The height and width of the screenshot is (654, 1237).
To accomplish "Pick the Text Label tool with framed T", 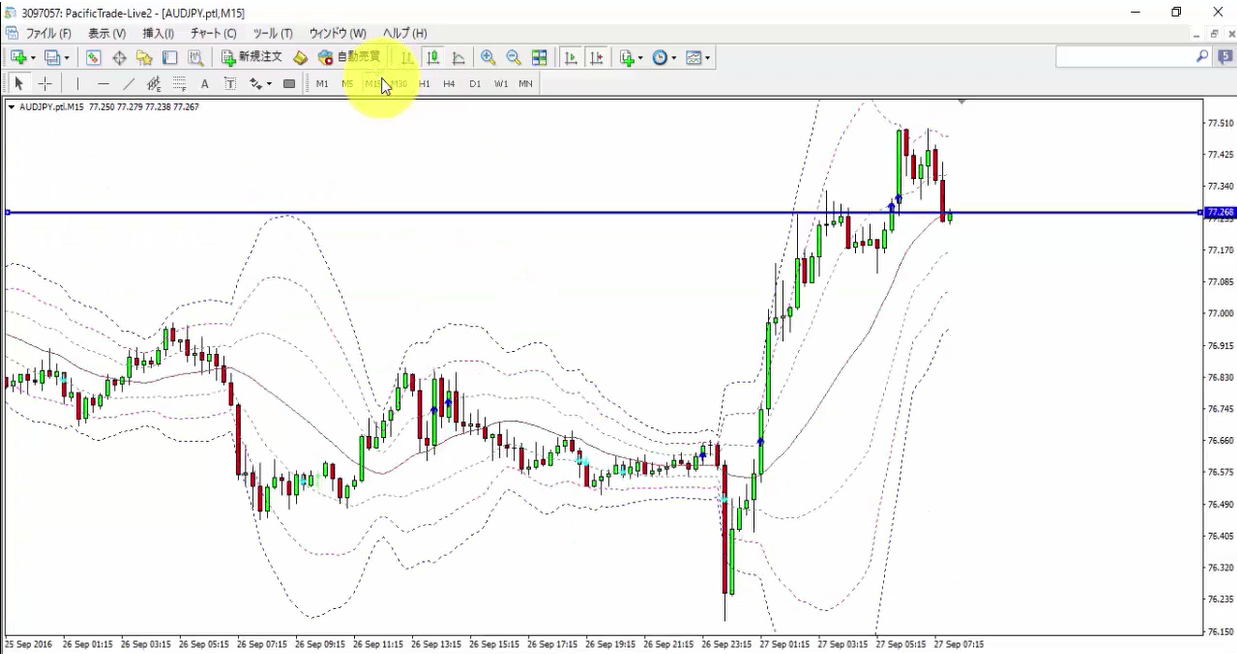I will coord(230,84).
